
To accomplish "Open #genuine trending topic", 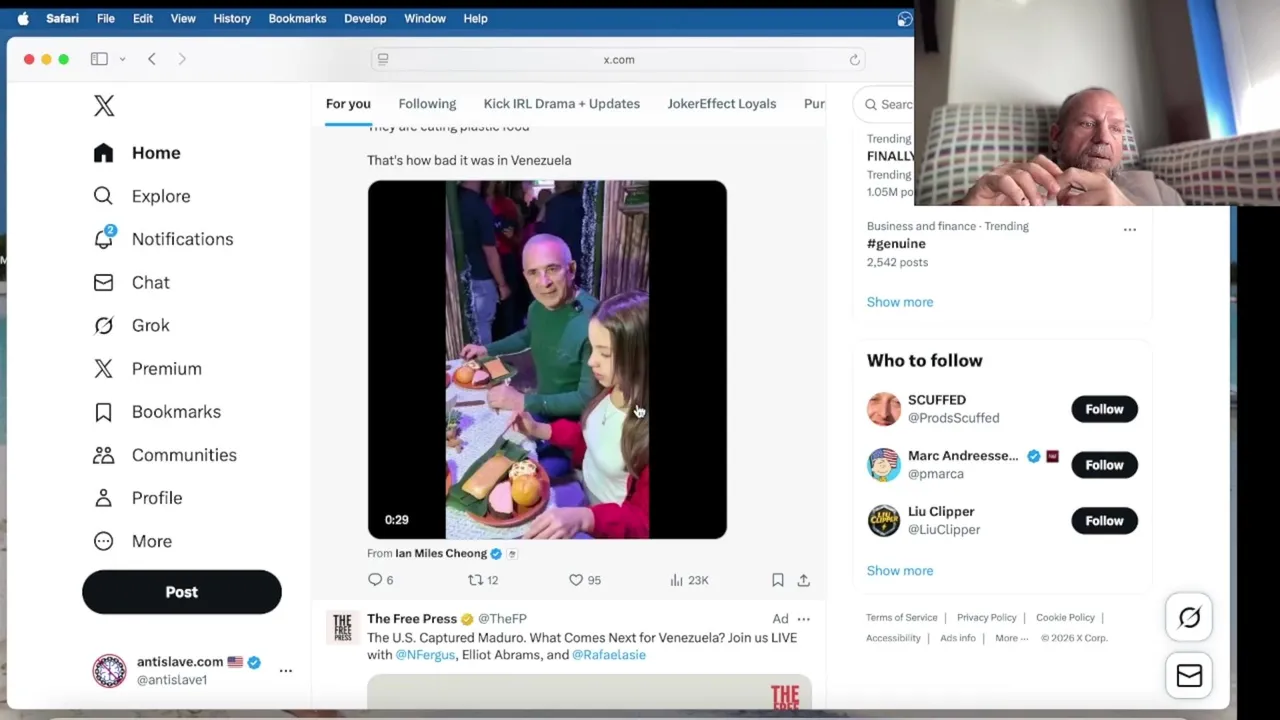I will pyautogui.click(x=896, y=244).
